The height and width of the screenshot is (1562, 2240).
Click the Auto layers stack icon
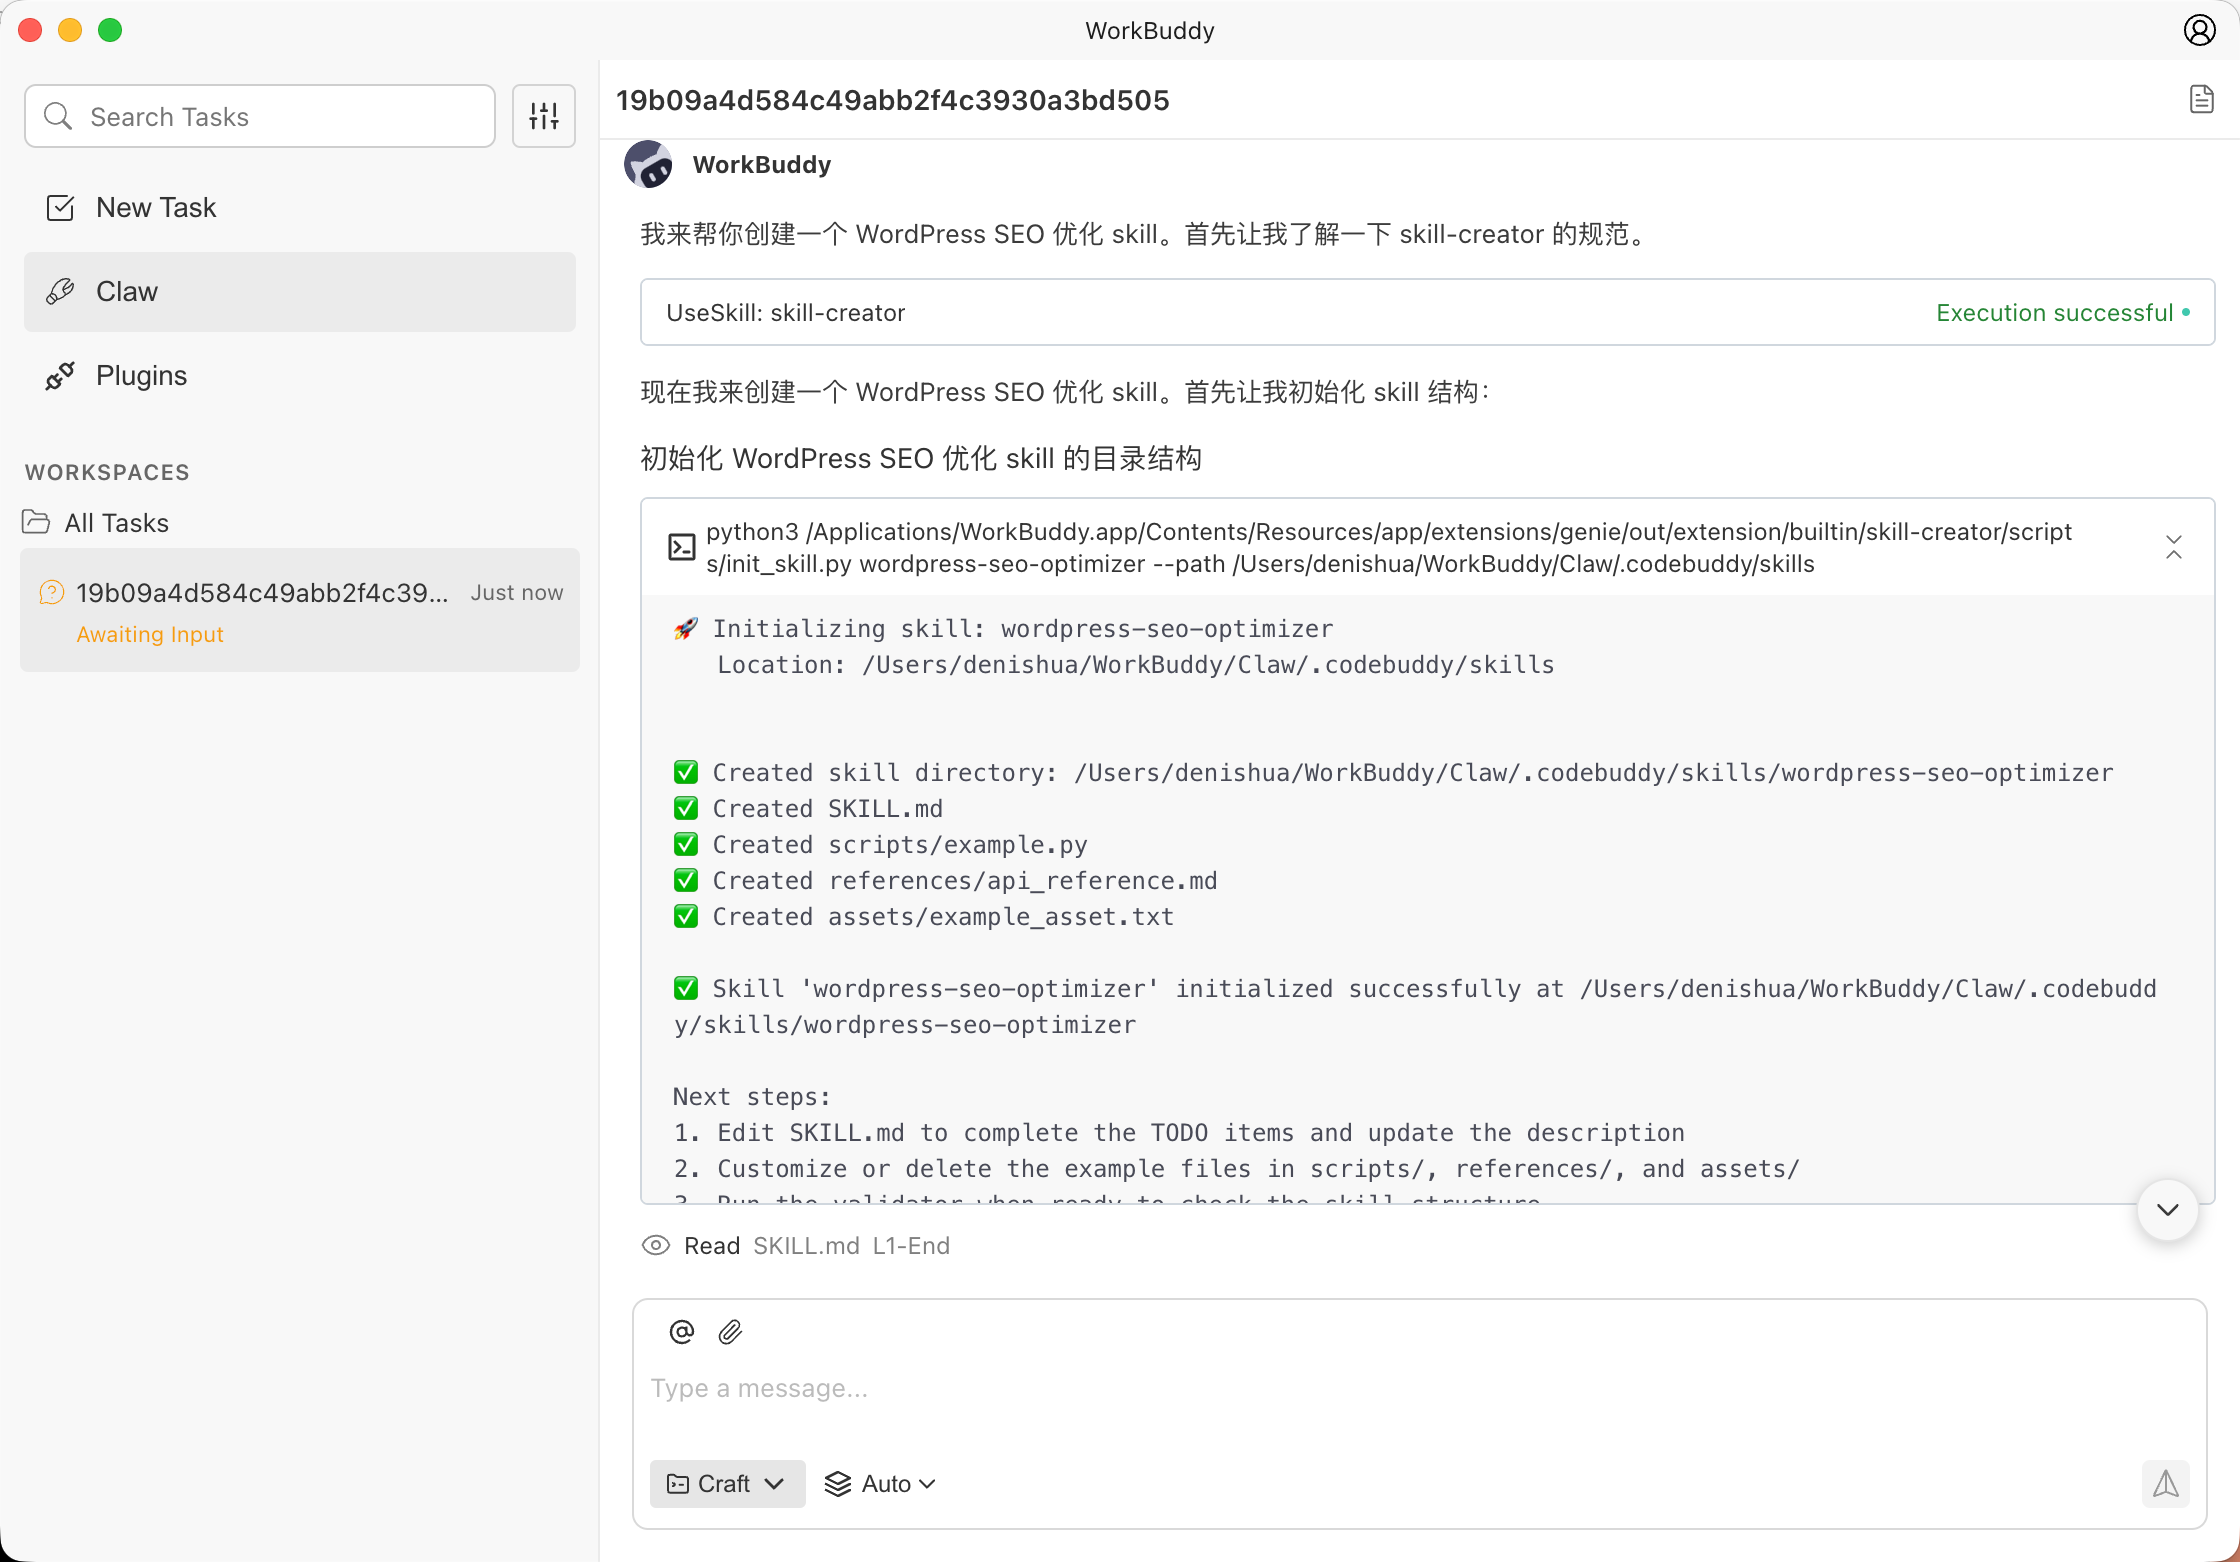coord(837,1484)
